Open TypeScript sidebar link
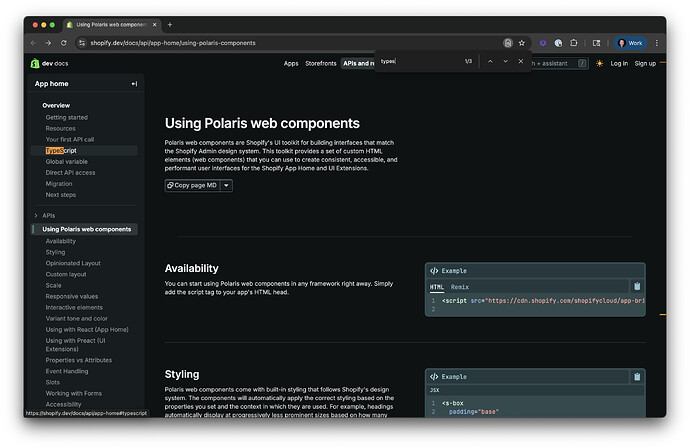690x448 pixels. coord(61,151)
